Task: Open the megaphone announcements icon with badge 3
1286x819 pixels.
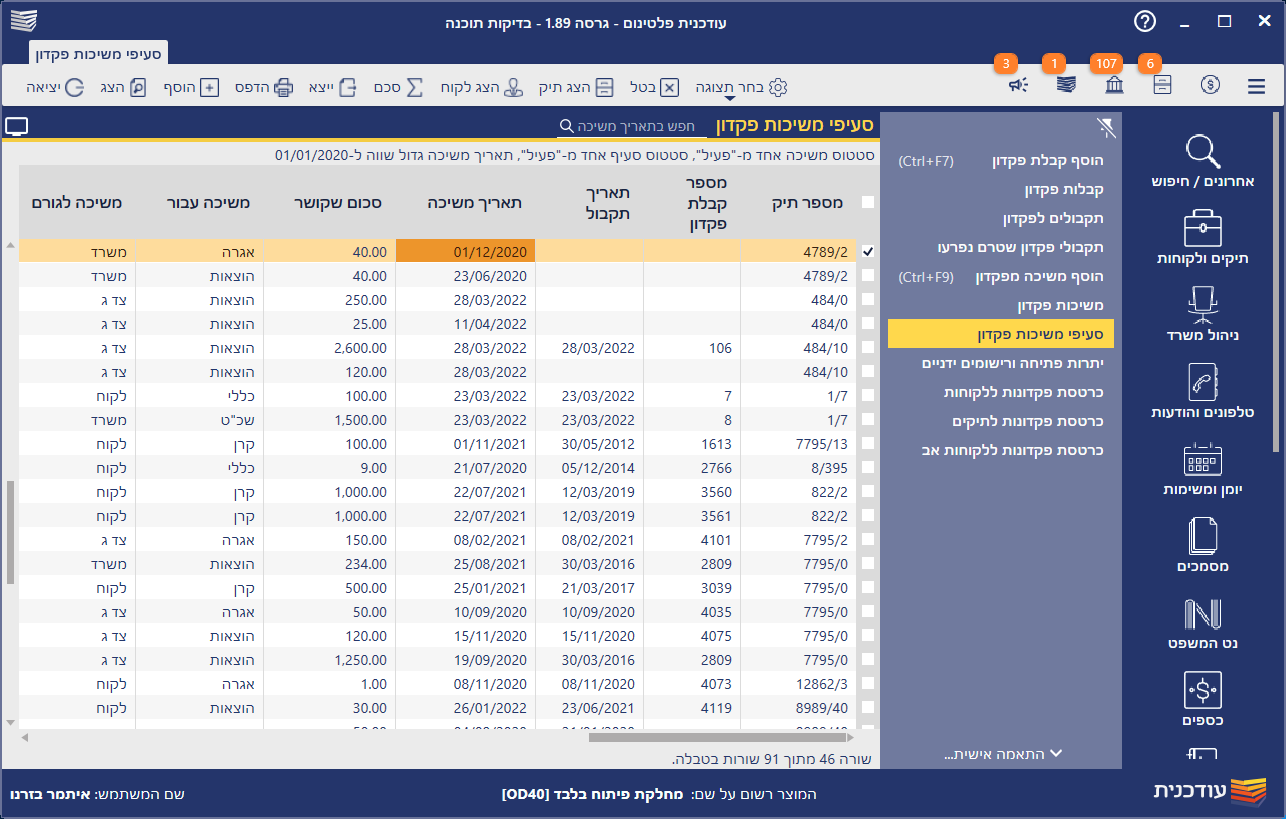Action: click(x=1018, y=86)
